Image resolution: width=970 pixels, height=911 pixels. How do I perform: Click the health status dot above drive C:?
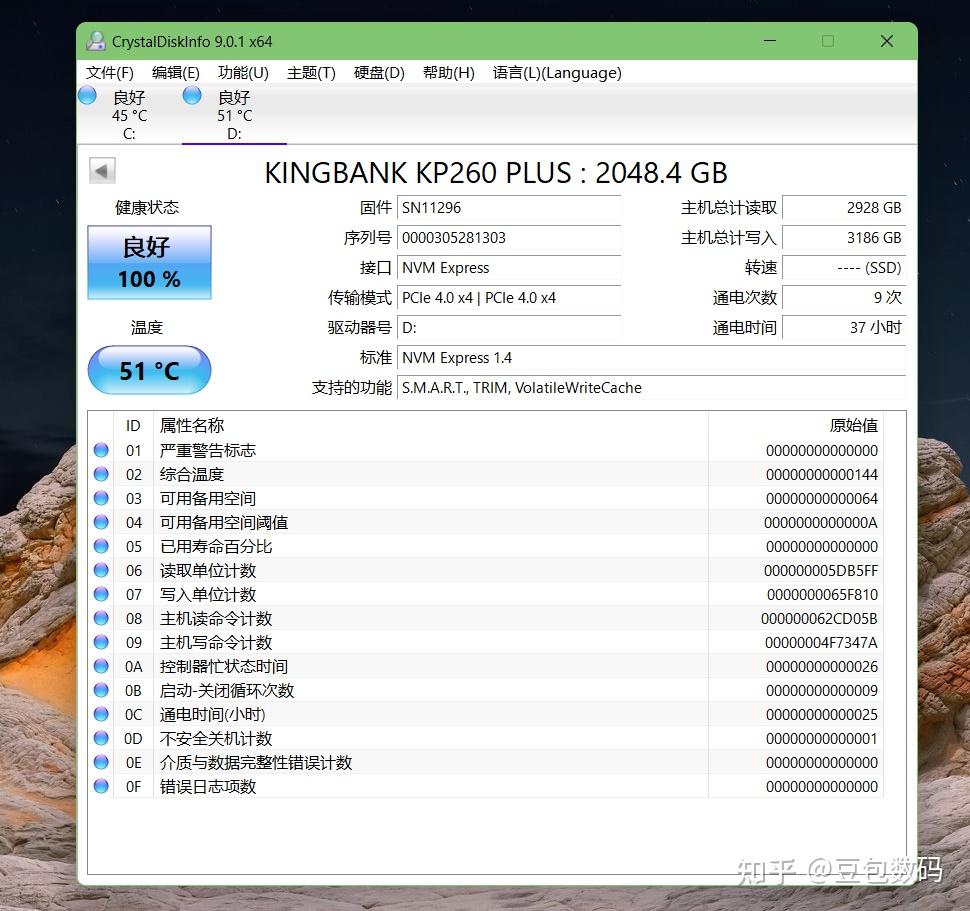[x=89, y=95]
